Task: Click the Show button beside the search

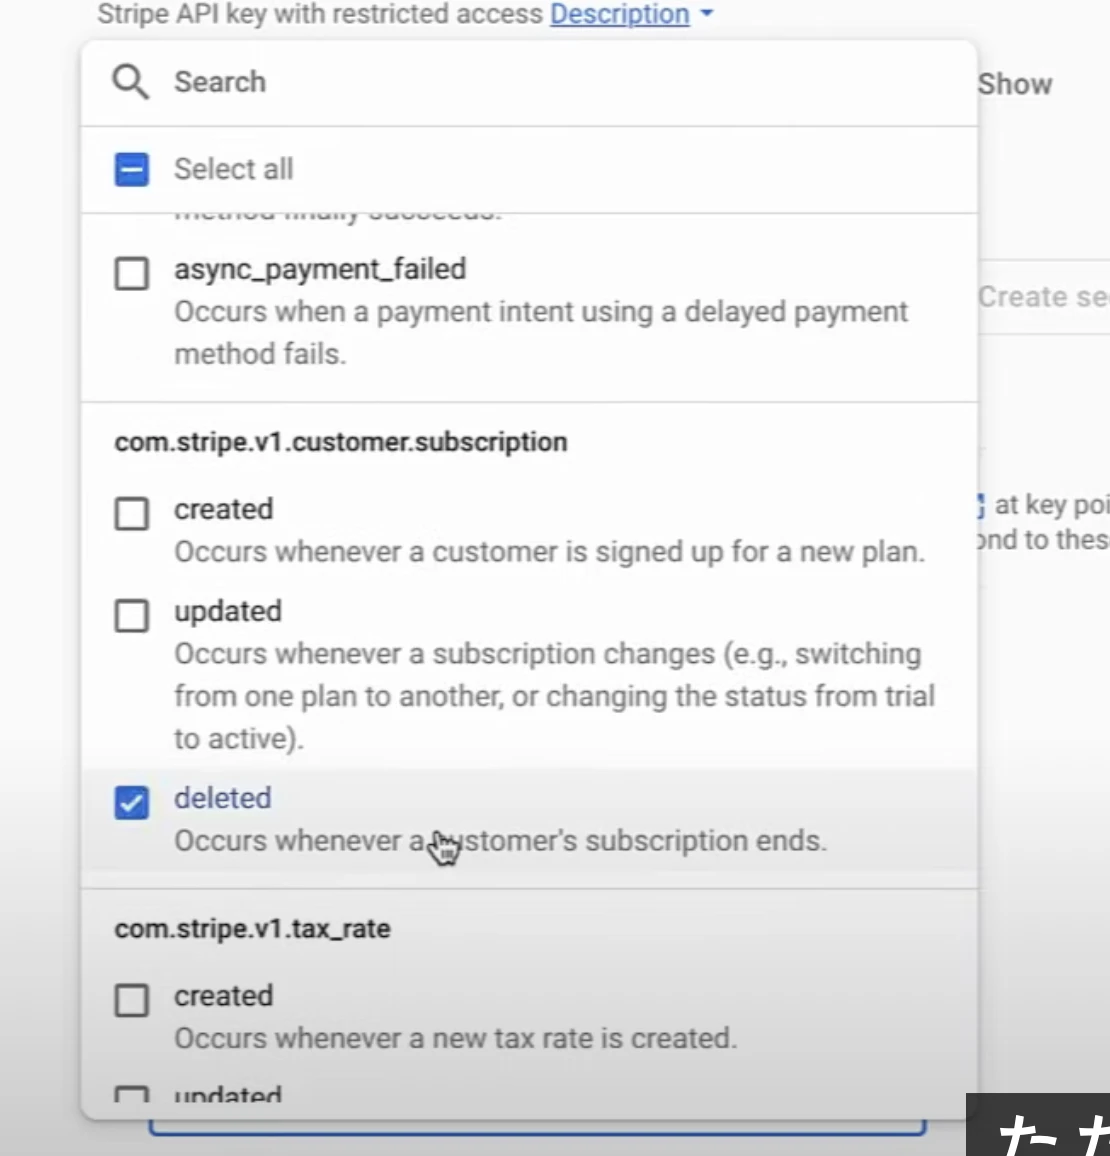Action: [x=1015, y=84]
